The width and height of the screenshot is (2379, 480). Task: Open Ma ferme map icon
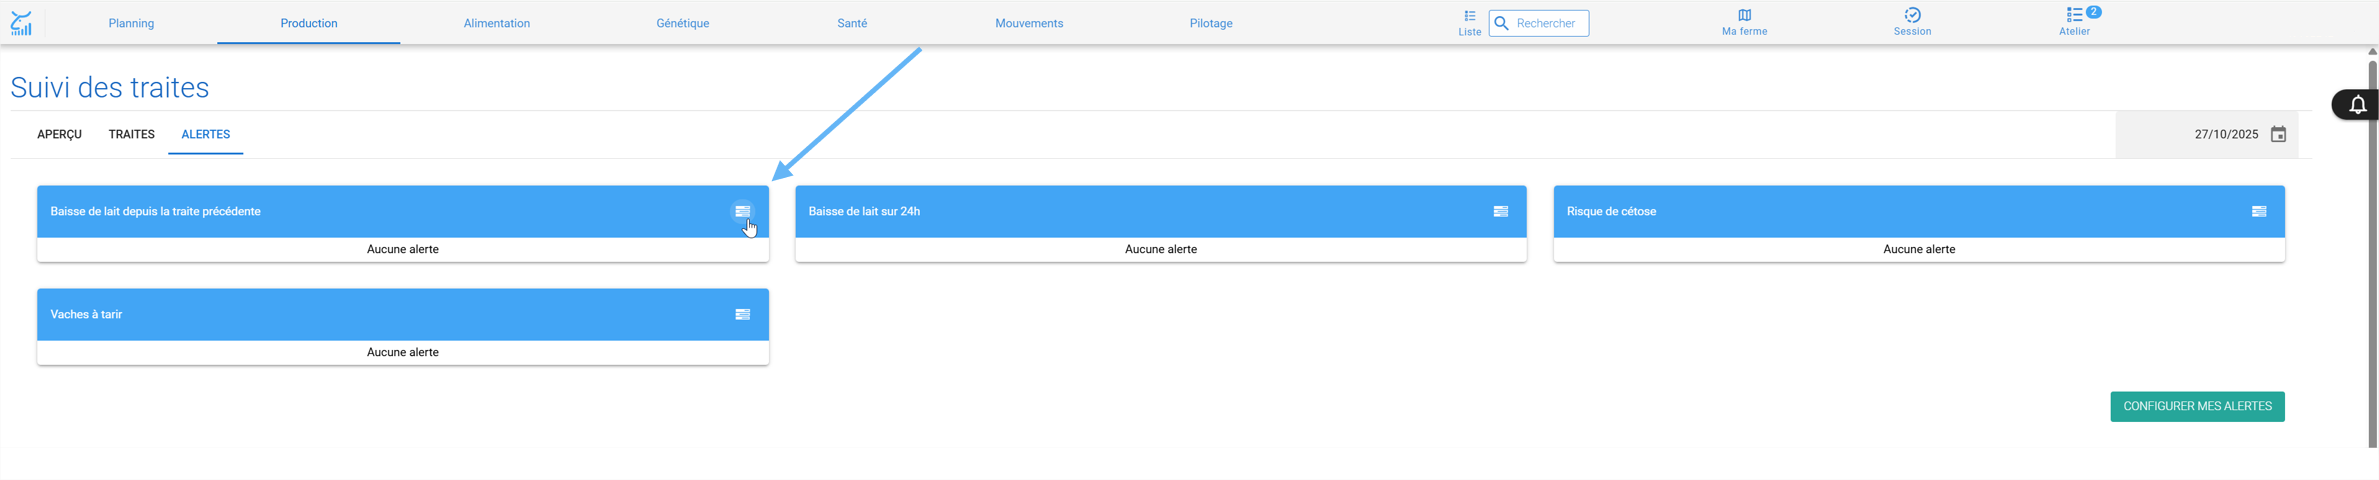coord(1744,15)
